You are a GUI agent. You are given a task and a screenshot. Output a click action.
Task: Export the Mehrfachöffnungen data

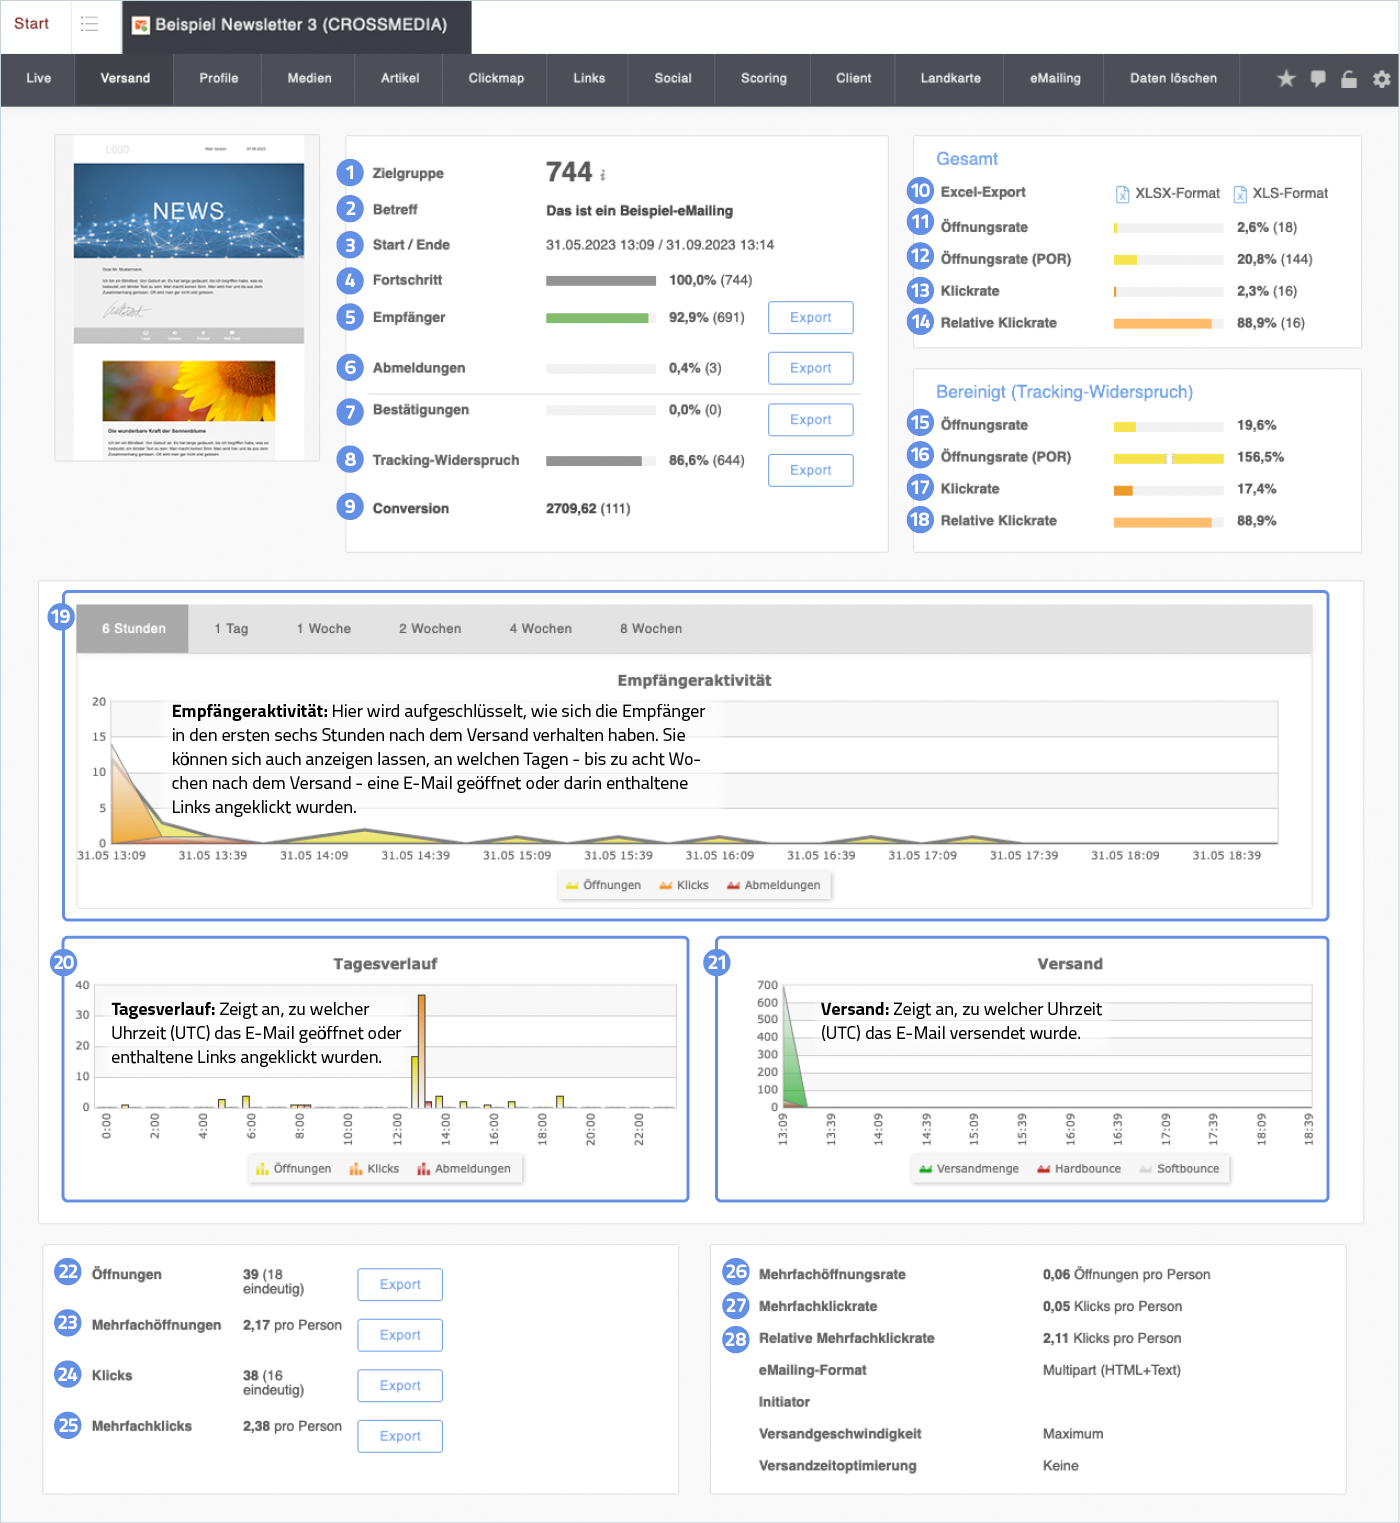pyautogui.click(x=400, y=1335)
